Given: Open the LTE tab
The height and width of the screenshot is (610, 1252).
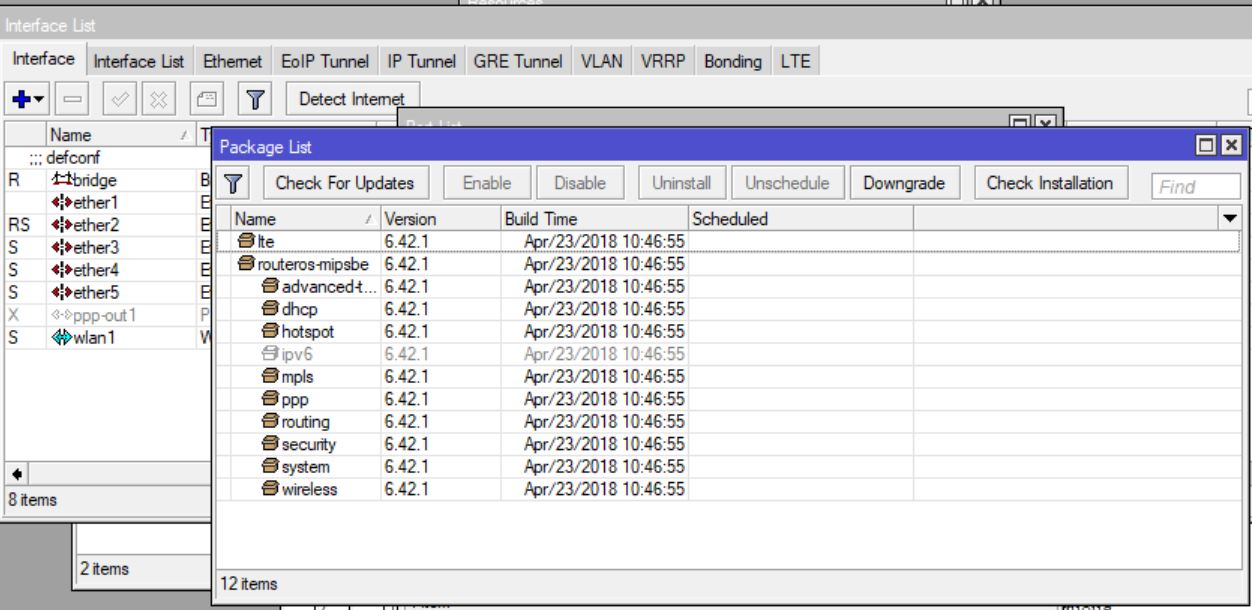Looking at the screenshot, I should pyautogui.click(x=796, y=61).
